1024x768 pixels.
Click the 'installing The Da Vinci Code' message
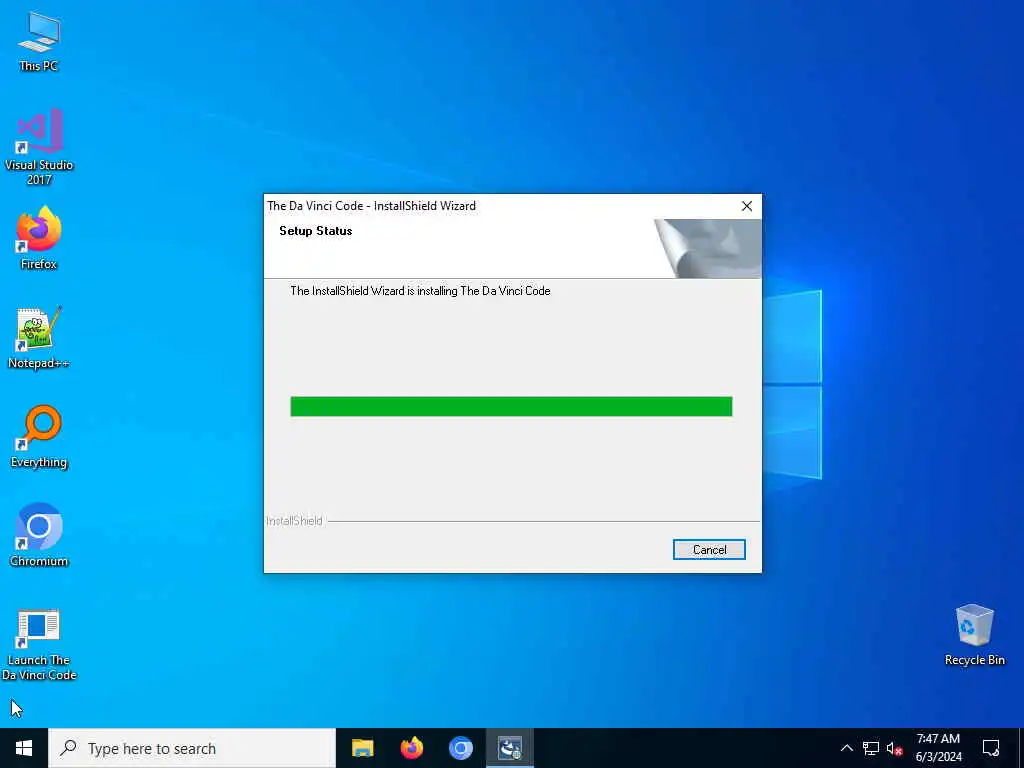420,291
